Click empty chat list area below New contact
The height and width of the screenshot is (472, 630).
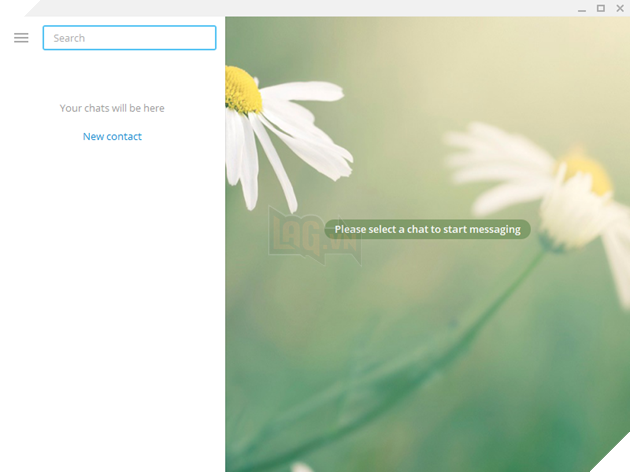pyautogui.click(x=112, y=300)
